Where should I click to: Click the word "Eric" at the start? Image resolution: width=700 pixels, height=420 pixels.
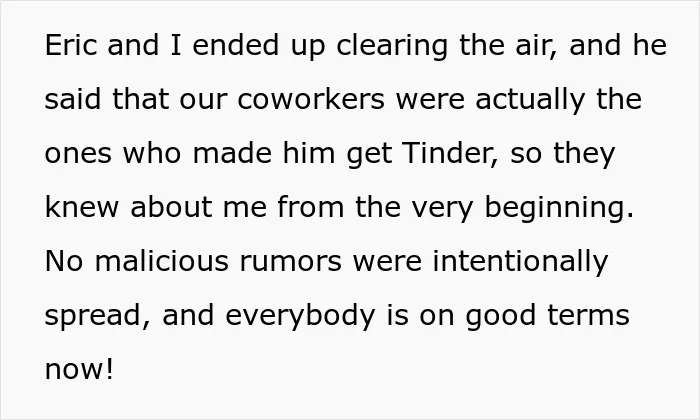[x=71, y=45]
